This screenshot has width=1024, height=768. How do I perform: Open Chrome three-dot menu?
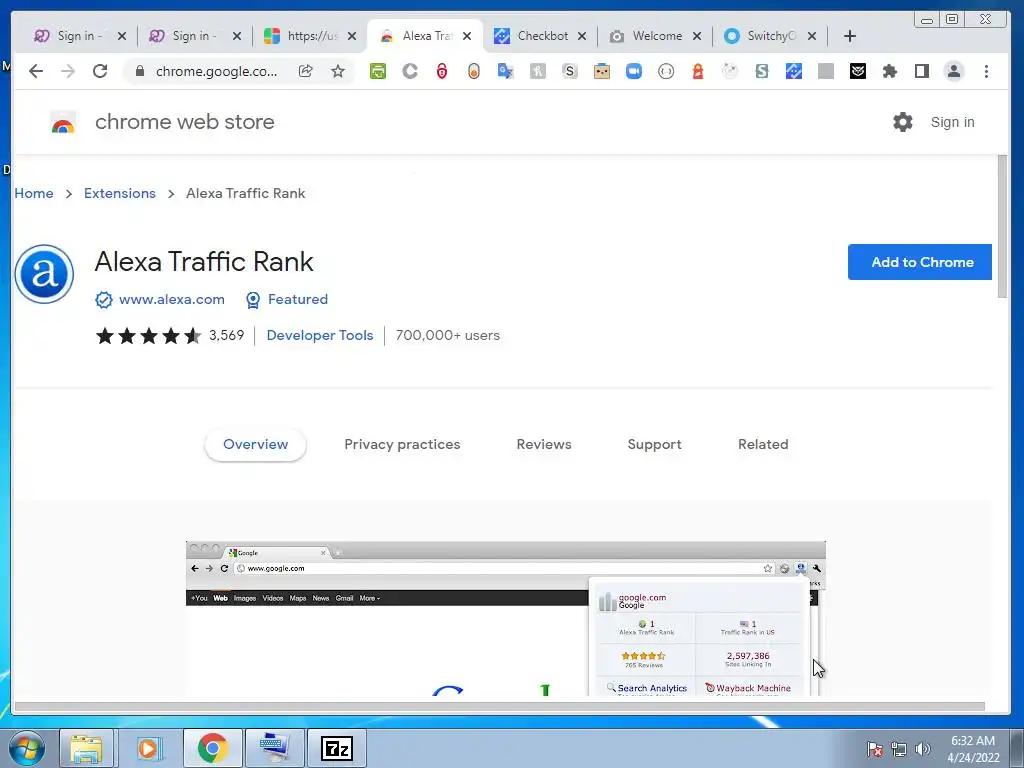(986, 71)
